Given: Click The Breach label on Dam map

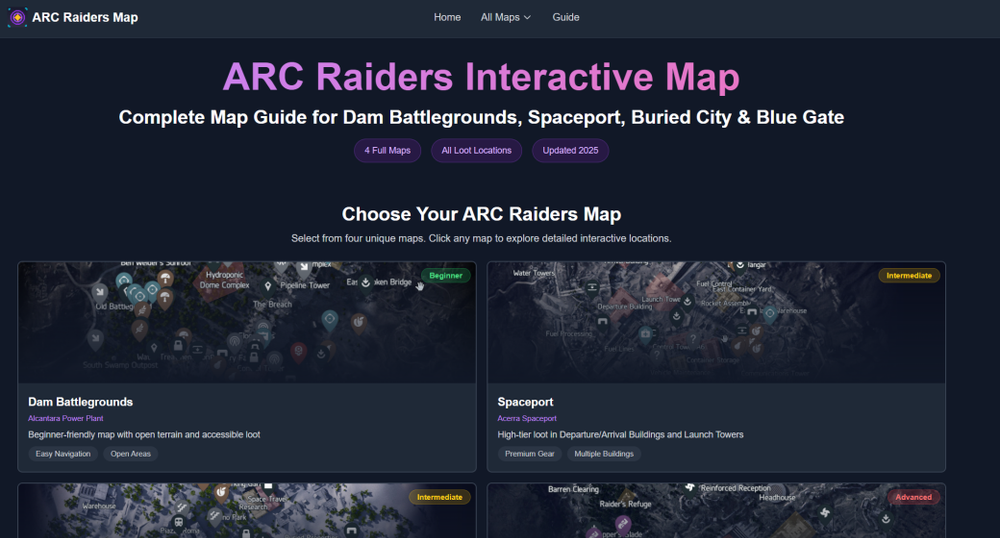Looking at the screenshot, I should (272, 304).
